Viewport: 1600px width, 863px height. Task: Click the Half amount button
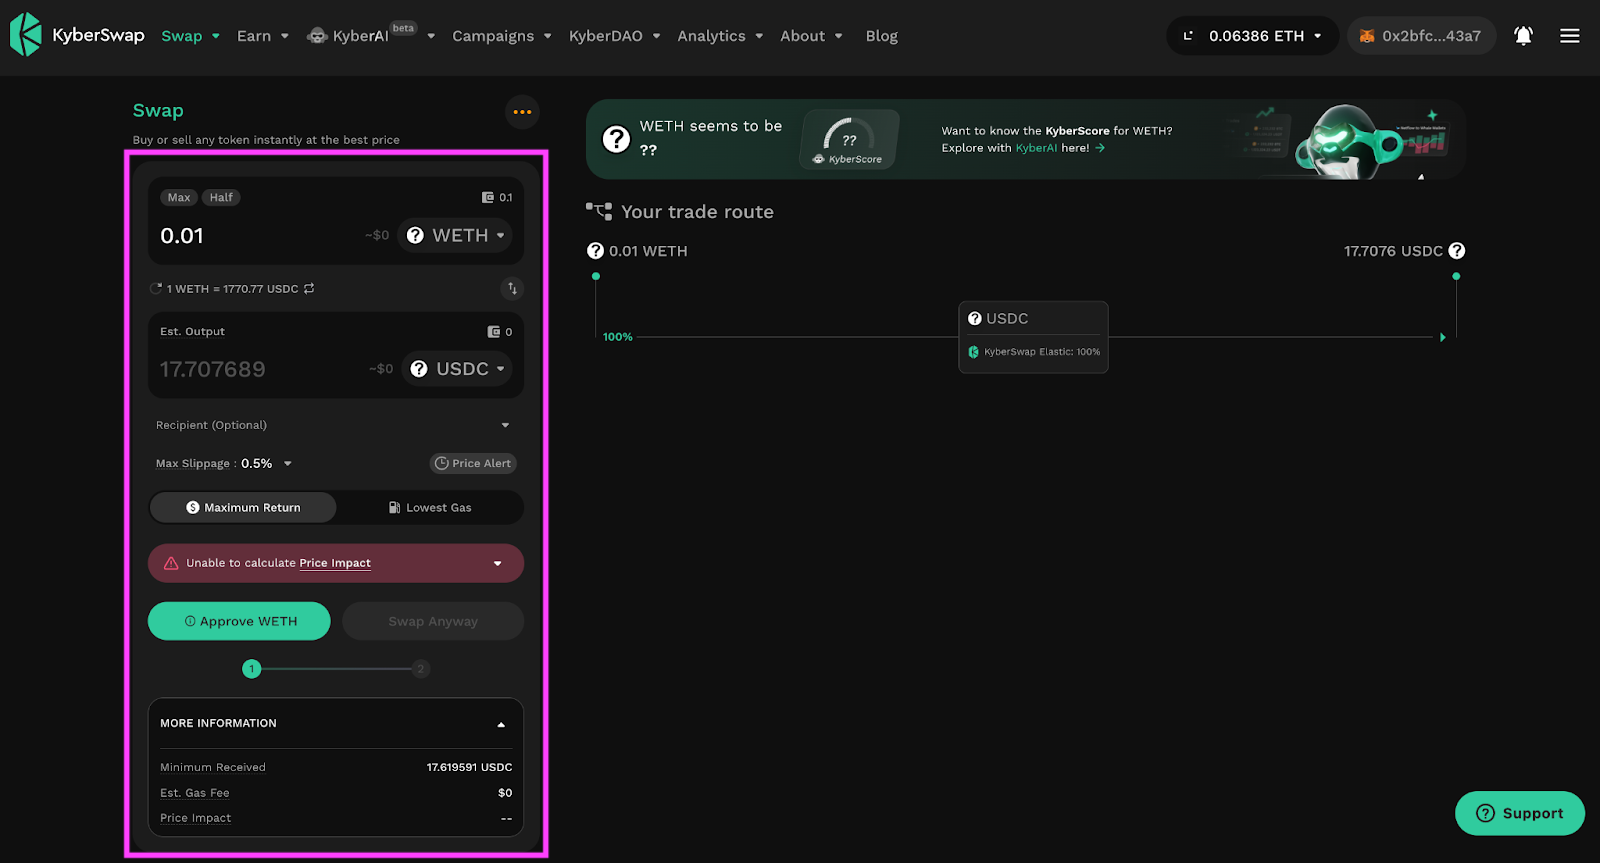point(221,198)
